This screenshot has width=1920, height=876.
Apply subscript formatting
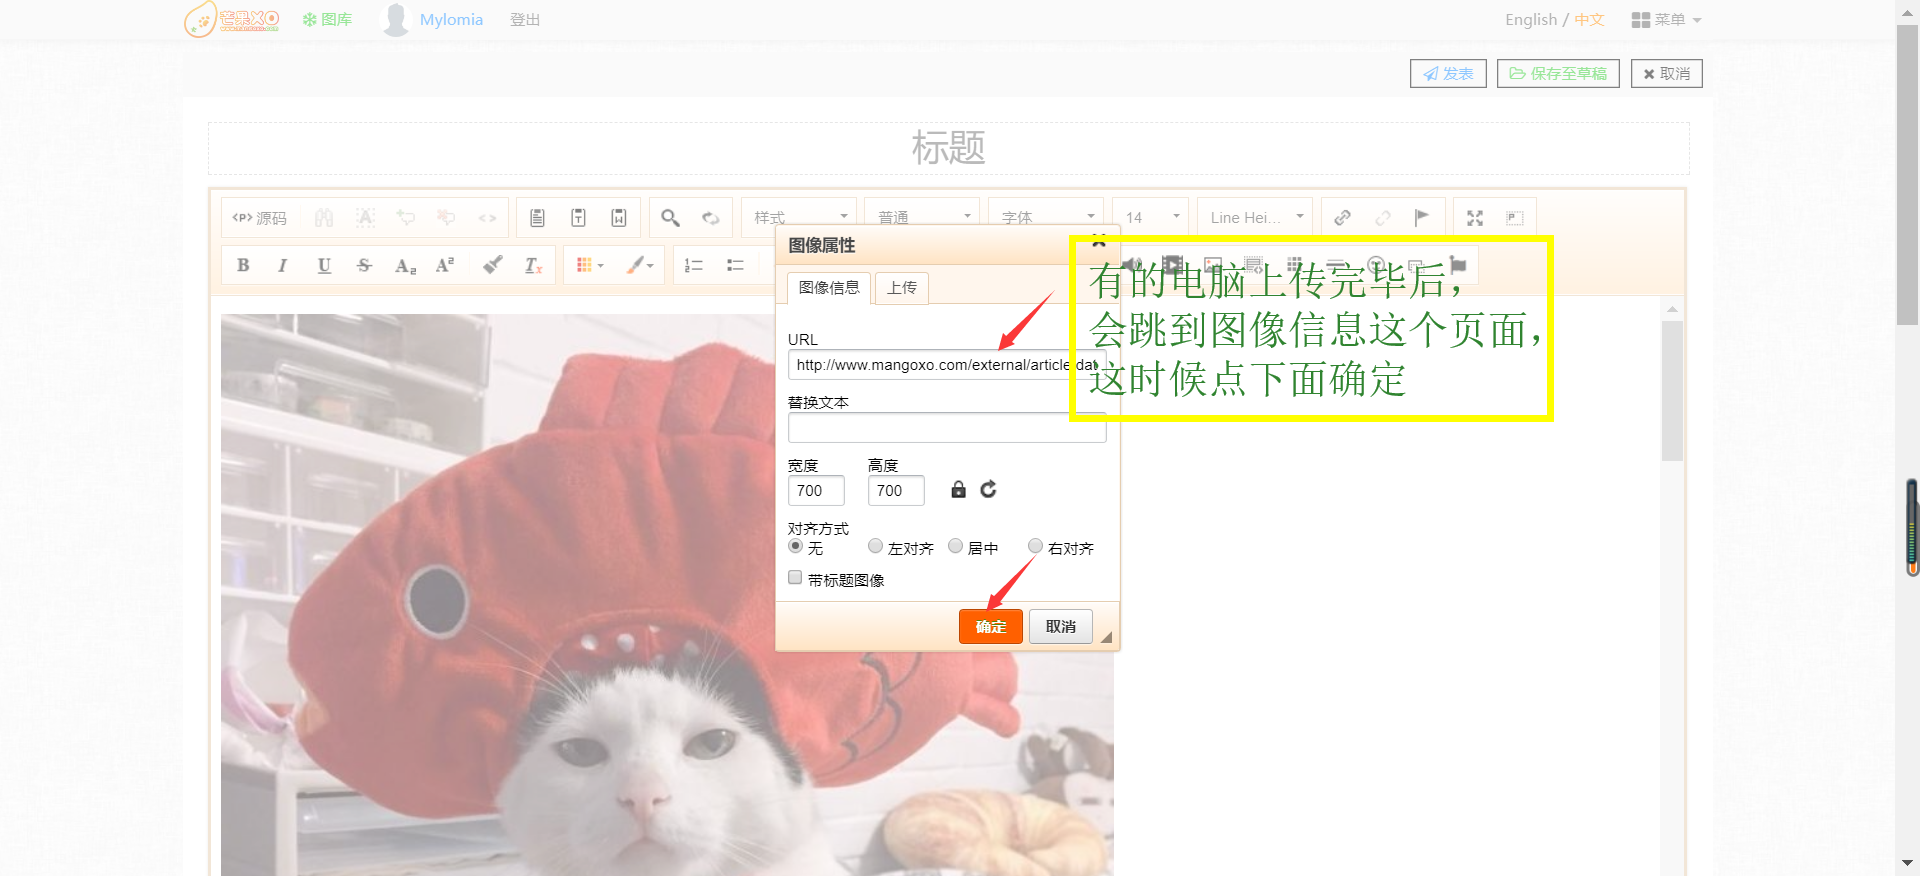point(405,265)
